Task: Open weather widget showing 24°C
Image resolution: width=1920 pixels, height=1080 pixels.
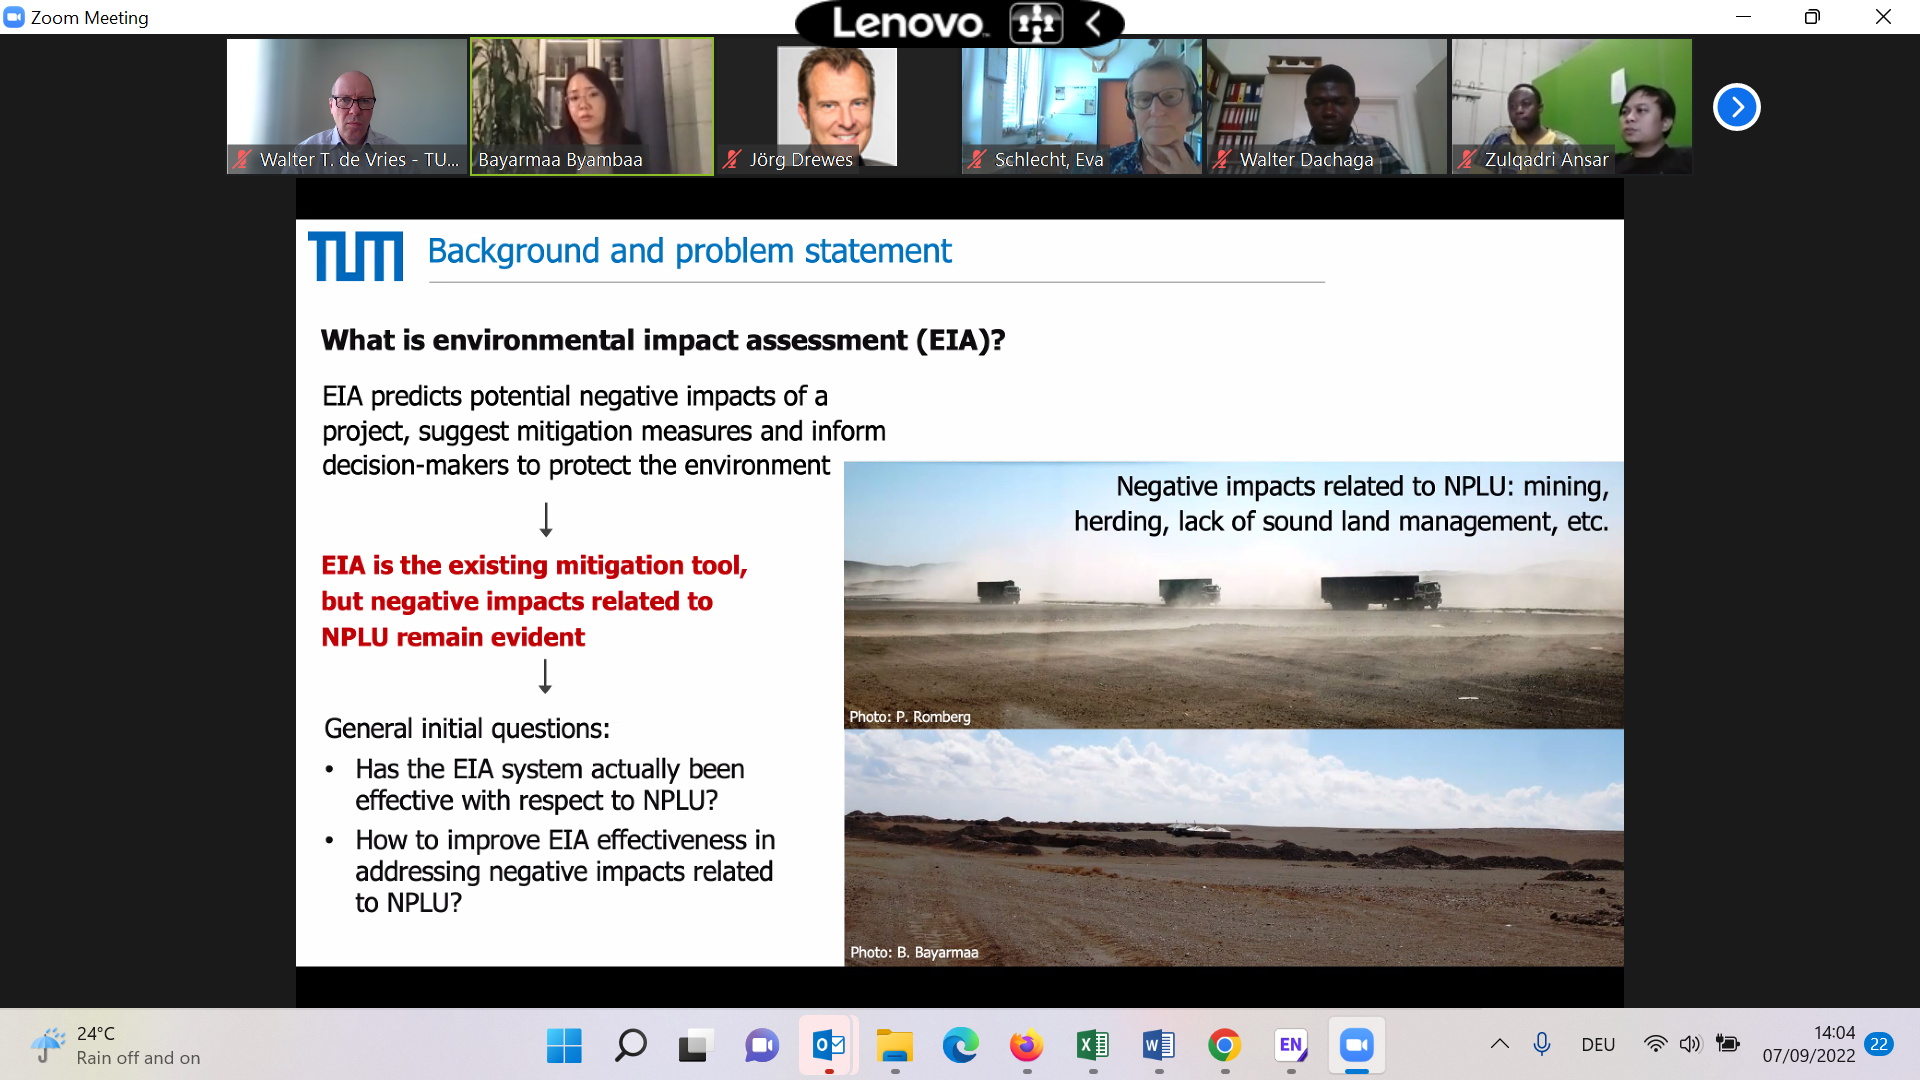Action: [x=115, y=1045]
